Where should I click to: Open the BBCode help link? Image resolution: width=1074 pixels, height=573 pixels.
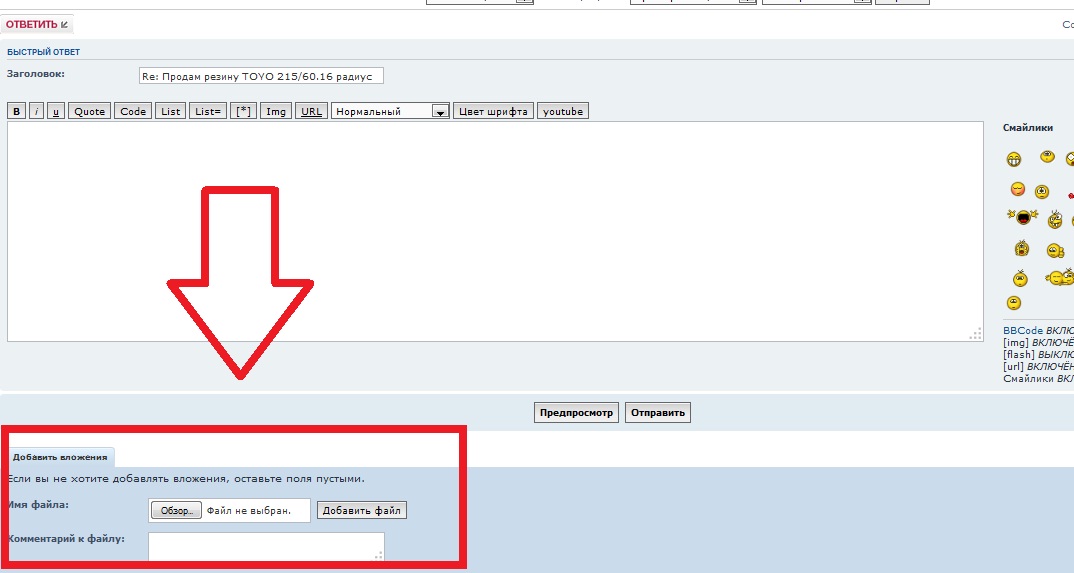[x=1022, y=331]
